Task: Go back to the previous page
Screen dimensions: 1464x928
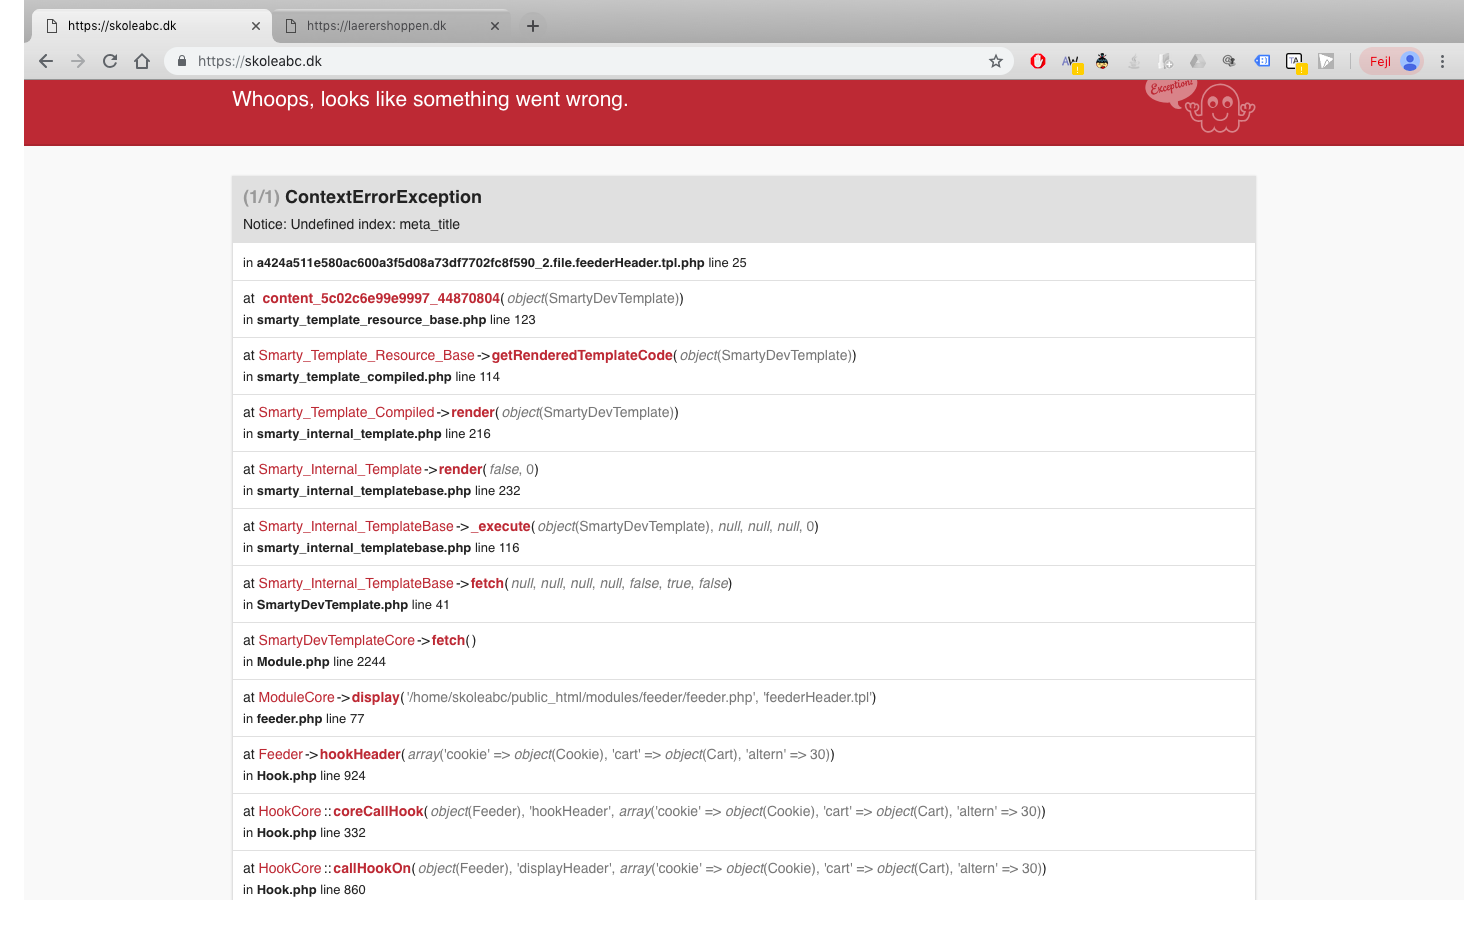Action: tap(46, 61)
